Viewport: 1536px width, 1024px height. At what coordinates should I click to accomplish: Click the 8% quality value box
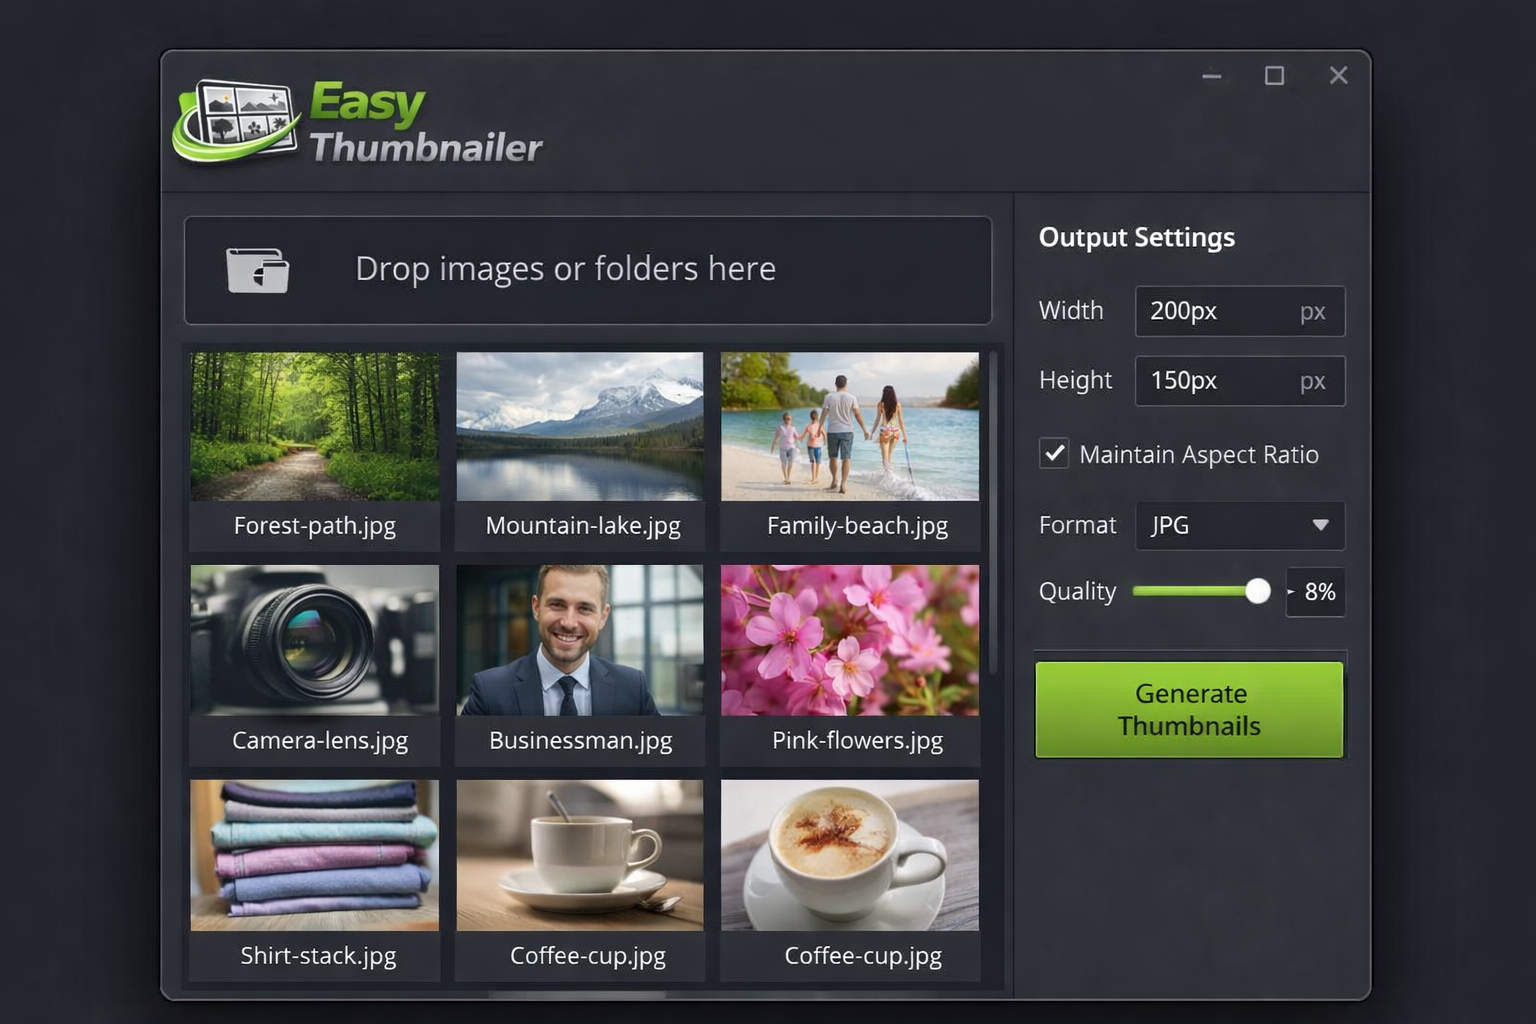[x=1316, y=592]
